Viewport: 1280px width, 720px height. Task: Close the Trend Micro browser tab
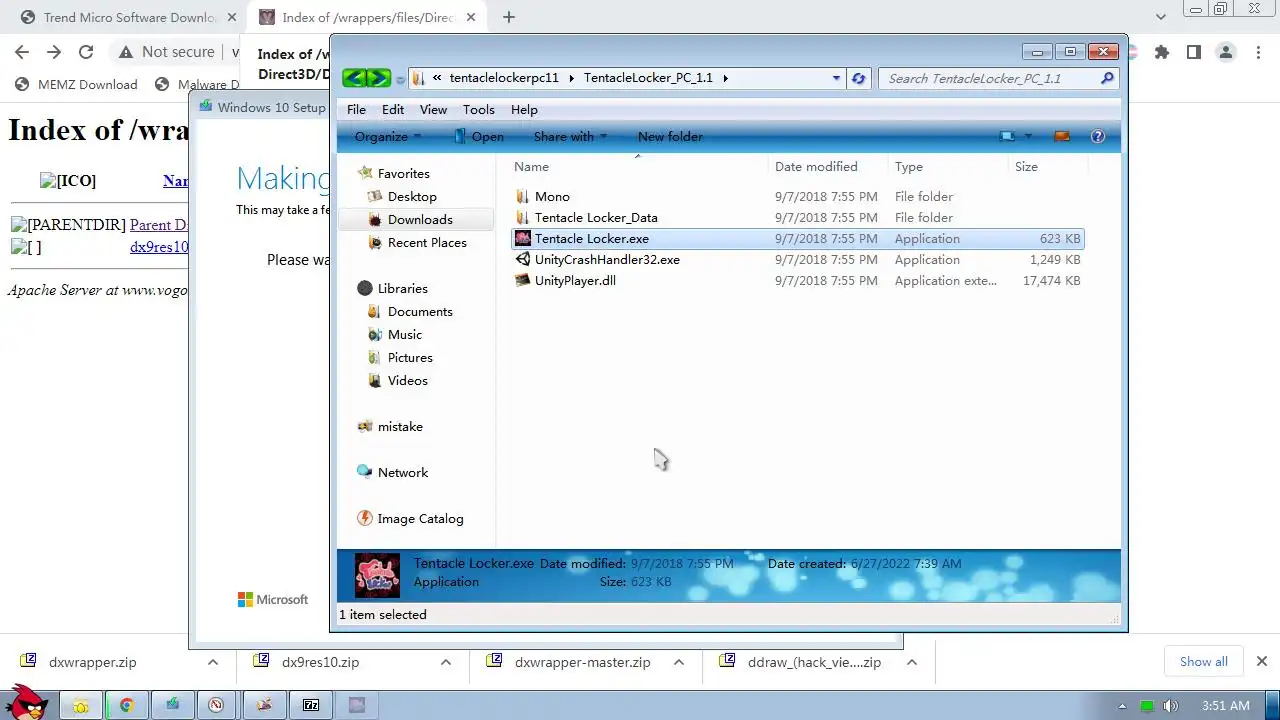coord(231,17)
